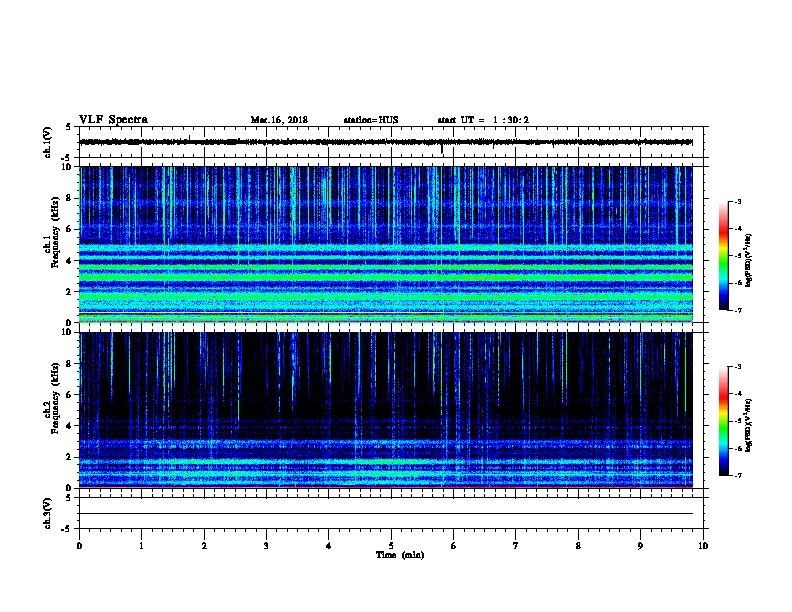Screen dimensions: 792x612
Task: Click time axis tick label "9"
Action: (x=640, y=546)
